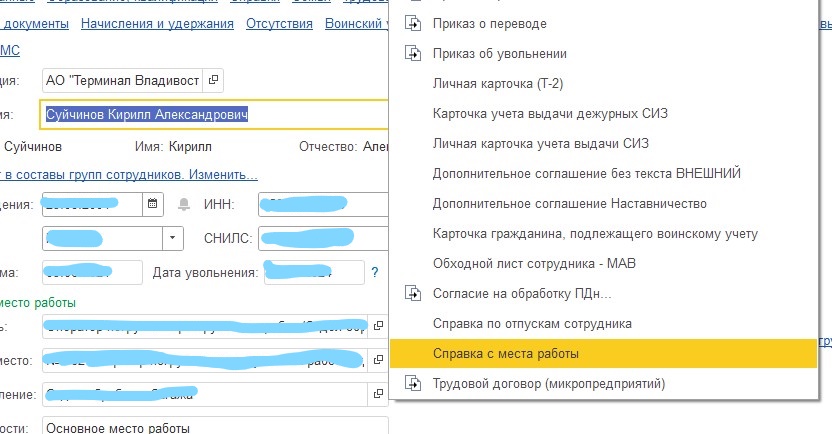Click icon beside Согласие на обработку ПДн

pos(412,293)
